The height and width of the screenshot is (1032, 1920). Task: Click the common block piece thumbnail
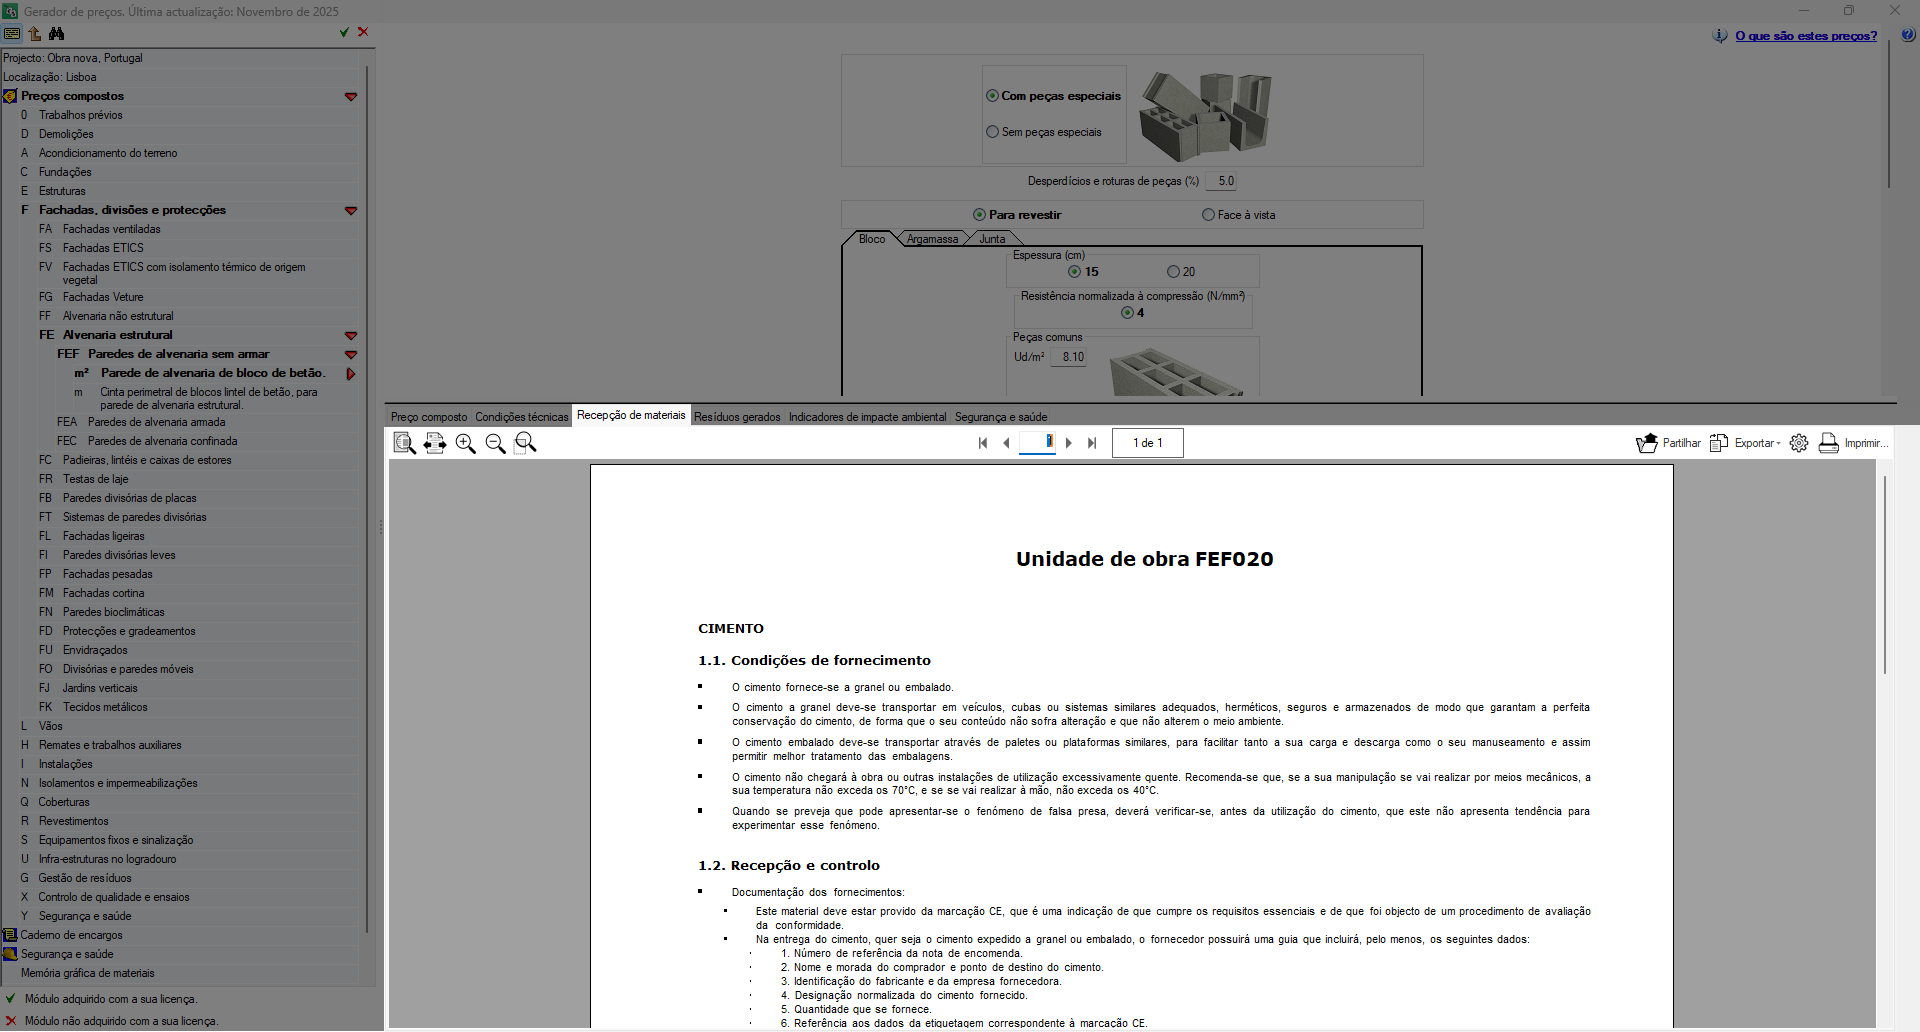coord(1178,371)
